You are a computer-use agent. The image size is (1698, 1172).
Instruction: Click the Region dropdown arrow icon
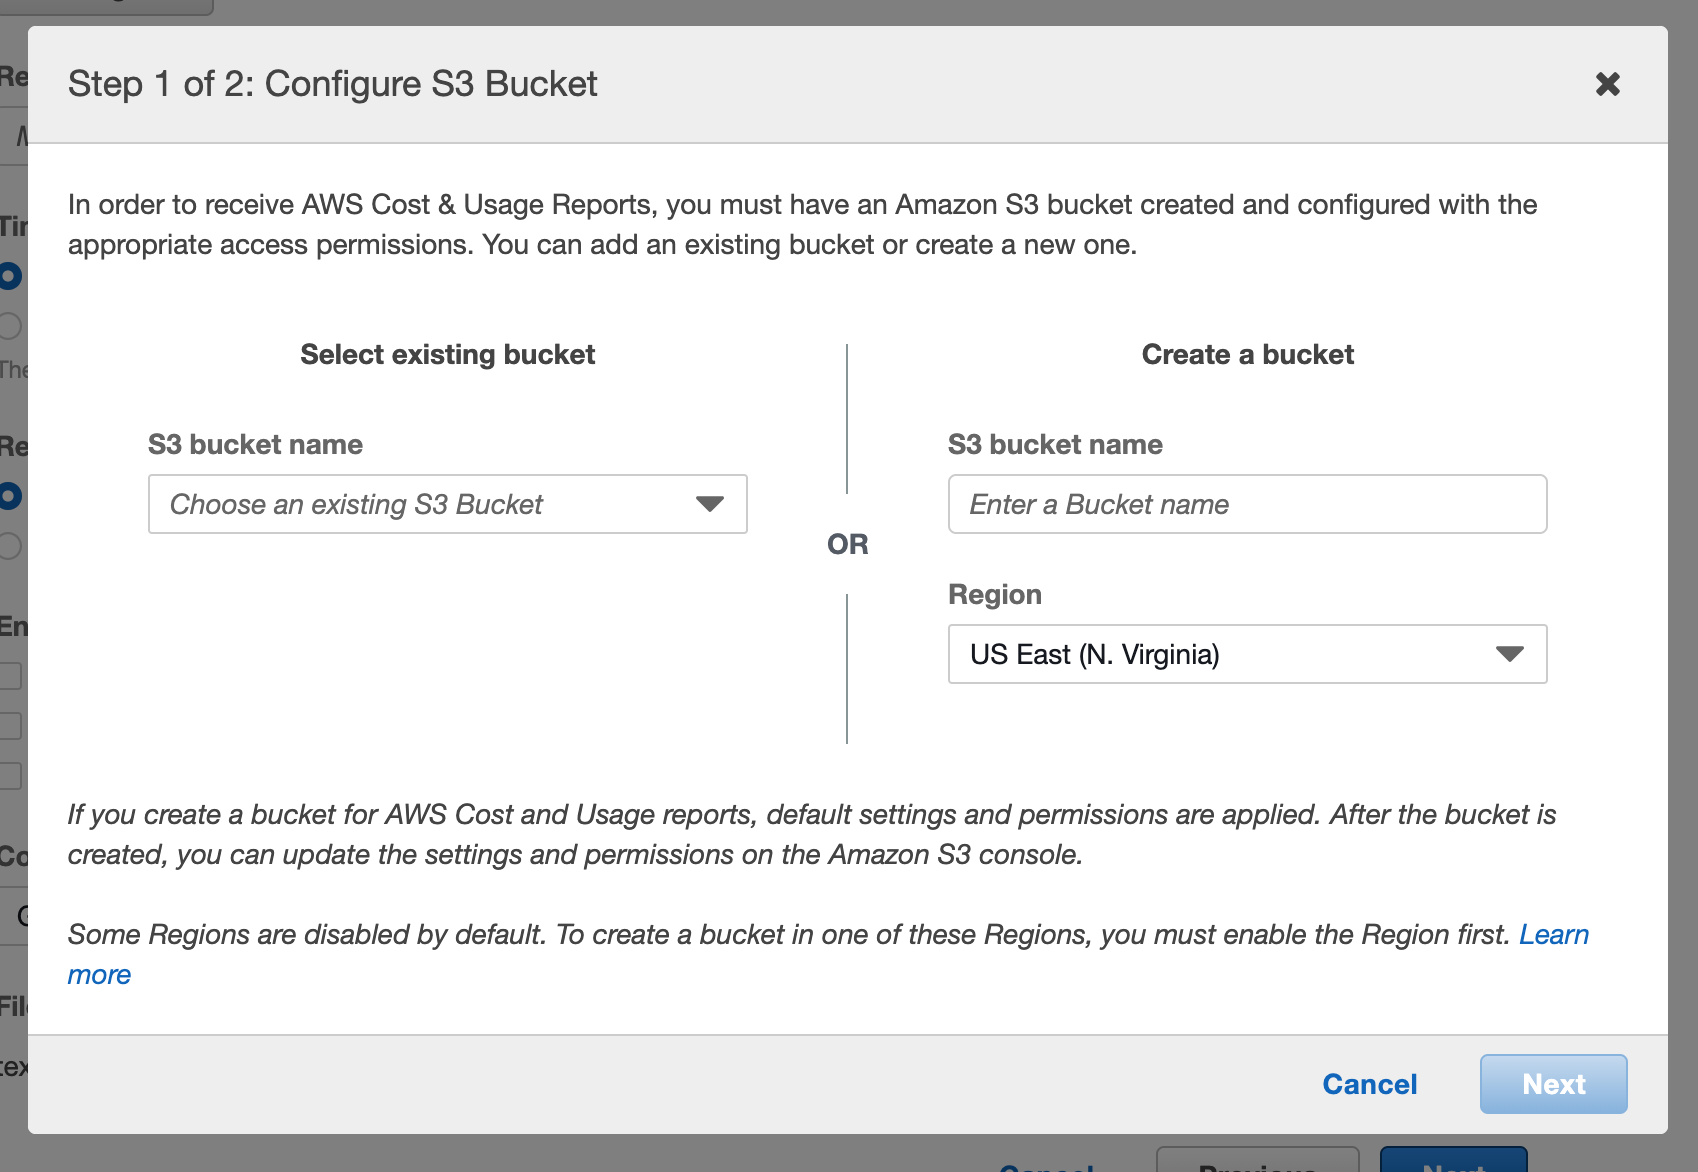pos(1510,654)
